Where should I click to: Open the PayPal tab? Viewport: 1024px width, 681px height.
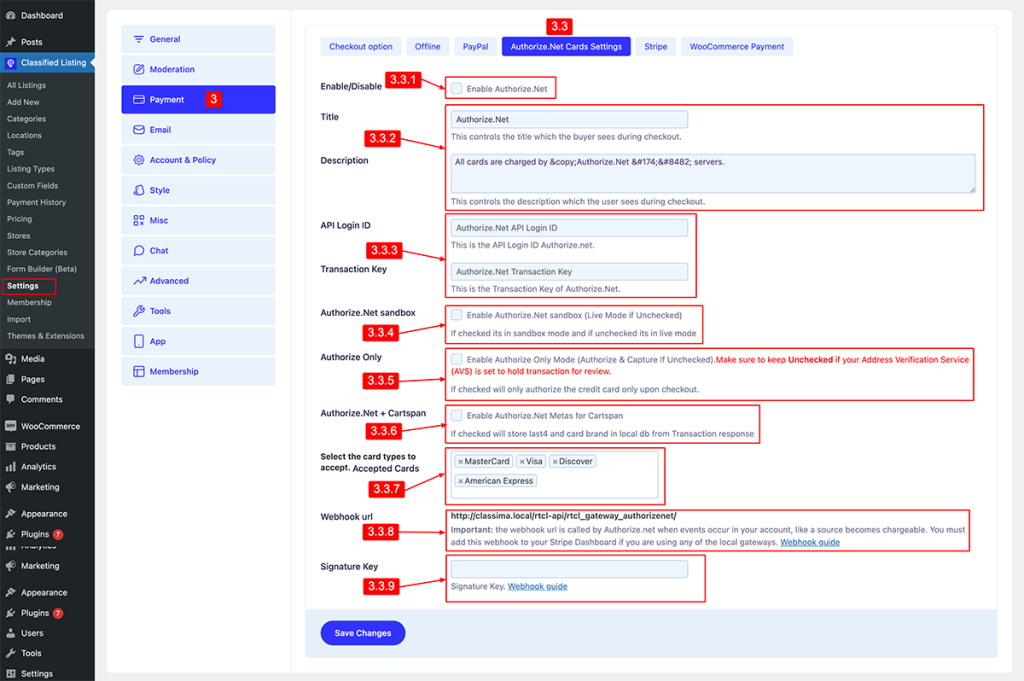click(475, 46)
